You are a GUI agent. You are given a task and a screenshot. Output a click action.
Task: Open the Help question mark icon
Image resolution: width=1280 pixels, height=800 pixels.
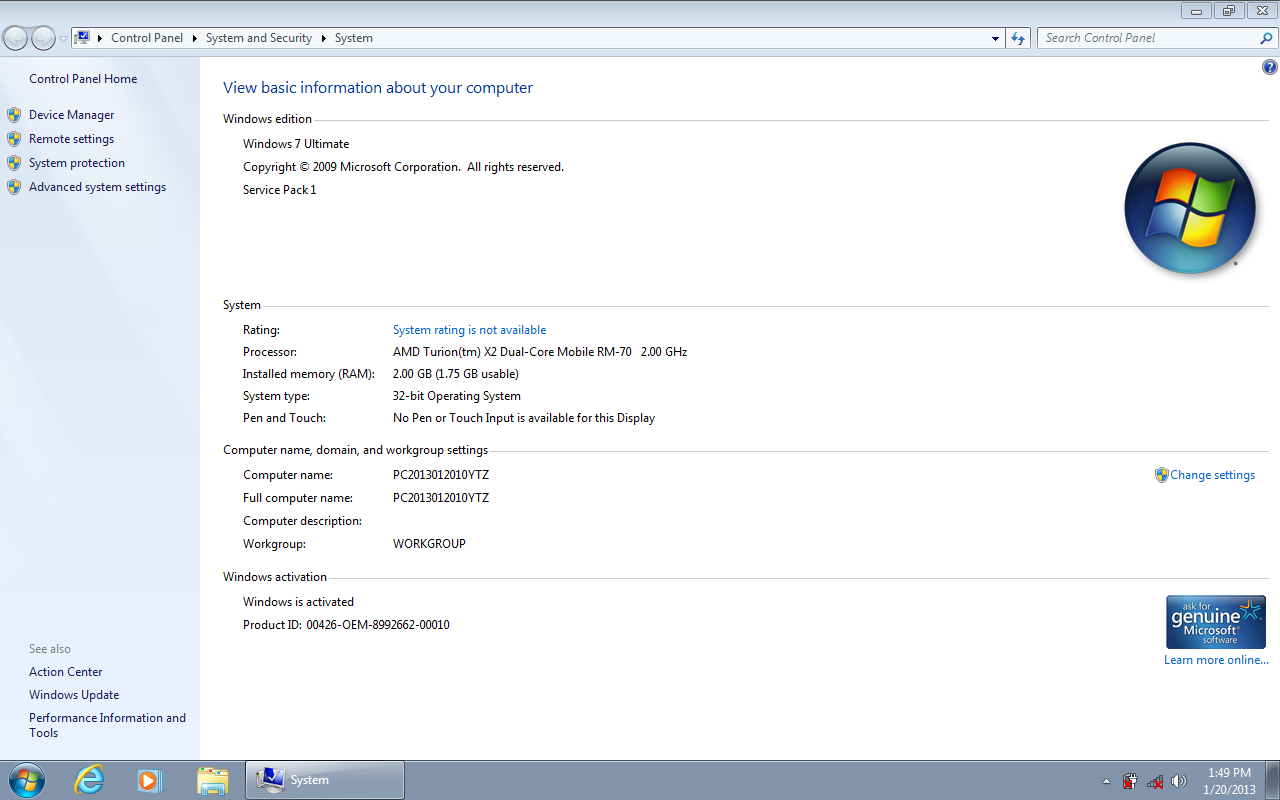click(x=1270, y=68)
